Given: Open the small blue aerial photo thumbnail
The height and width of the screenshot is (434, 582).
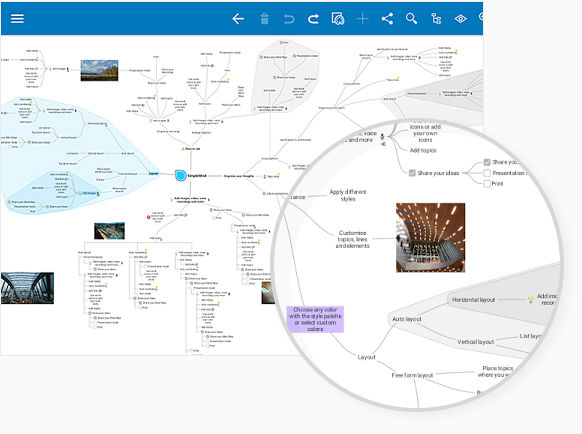Looking at the screenshot, I should 109,231.
